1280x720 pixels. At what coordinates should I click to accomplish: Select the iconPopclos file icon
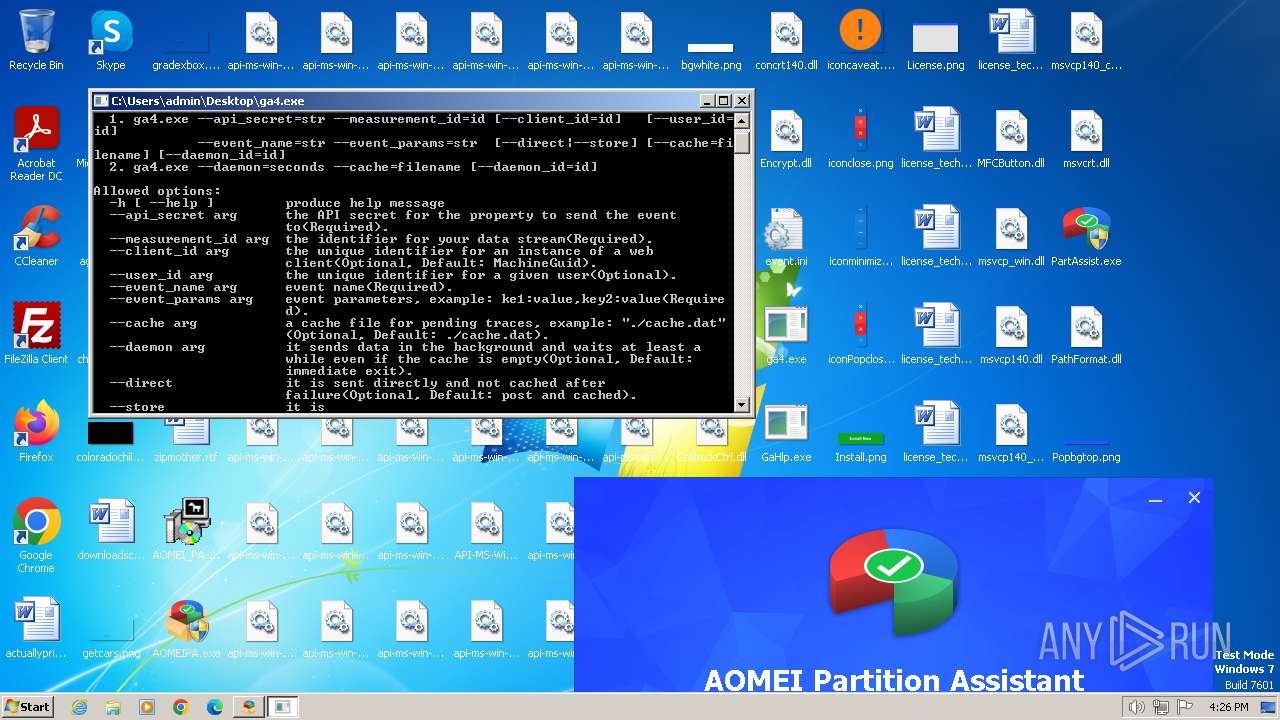(861, 334)
